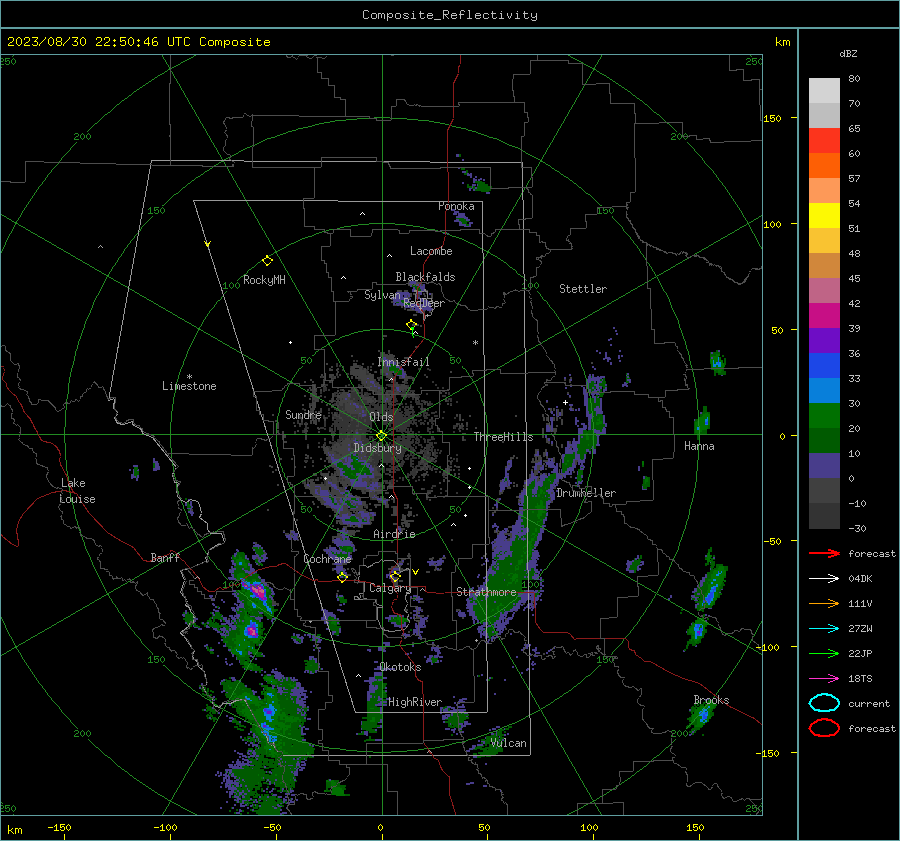Click the yellow diamond marker at RockyMH
This screenshot has width=900, height=841.
pos(267,261)
